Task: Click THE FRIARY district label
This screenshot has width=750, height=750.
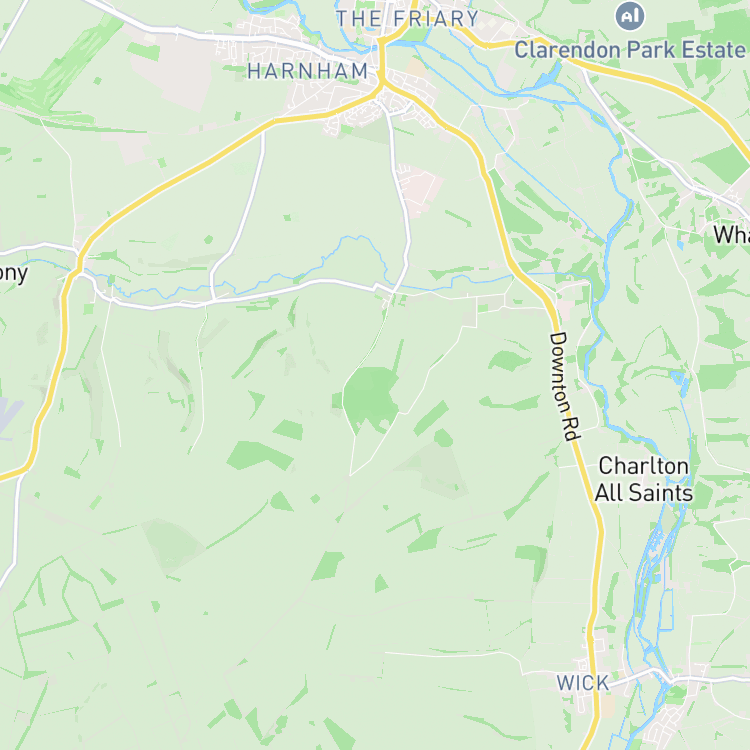Action: (x=408, y=19)
